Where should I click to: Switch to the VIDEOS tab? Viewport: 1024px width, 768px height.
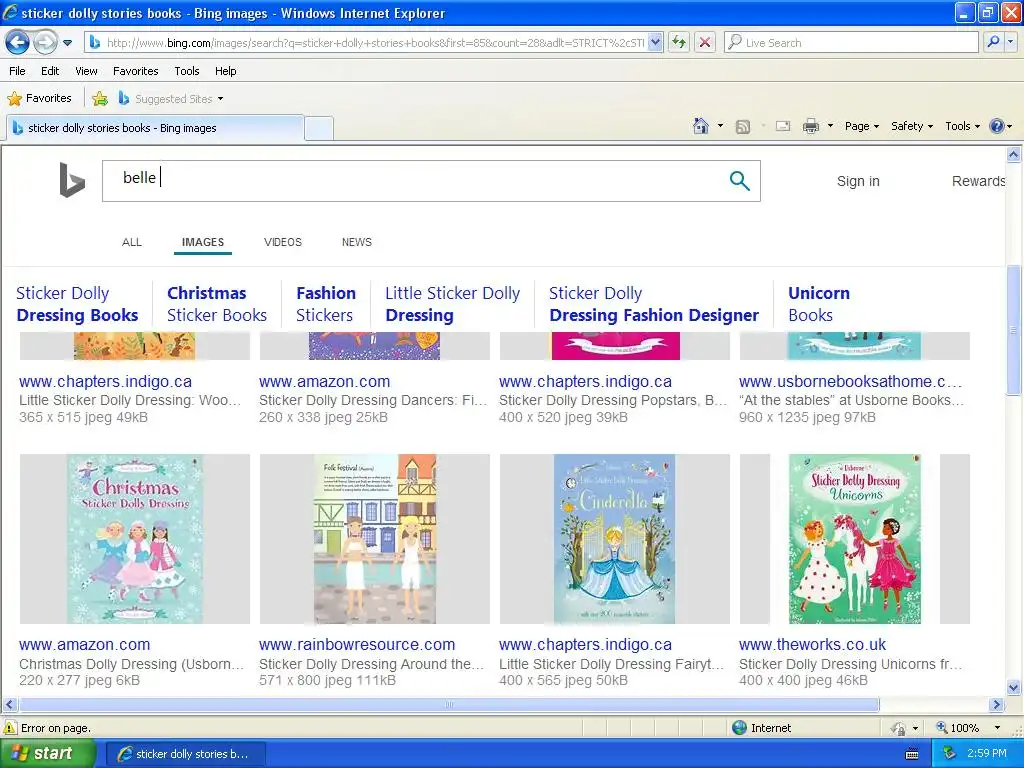[x=283, y=242]
